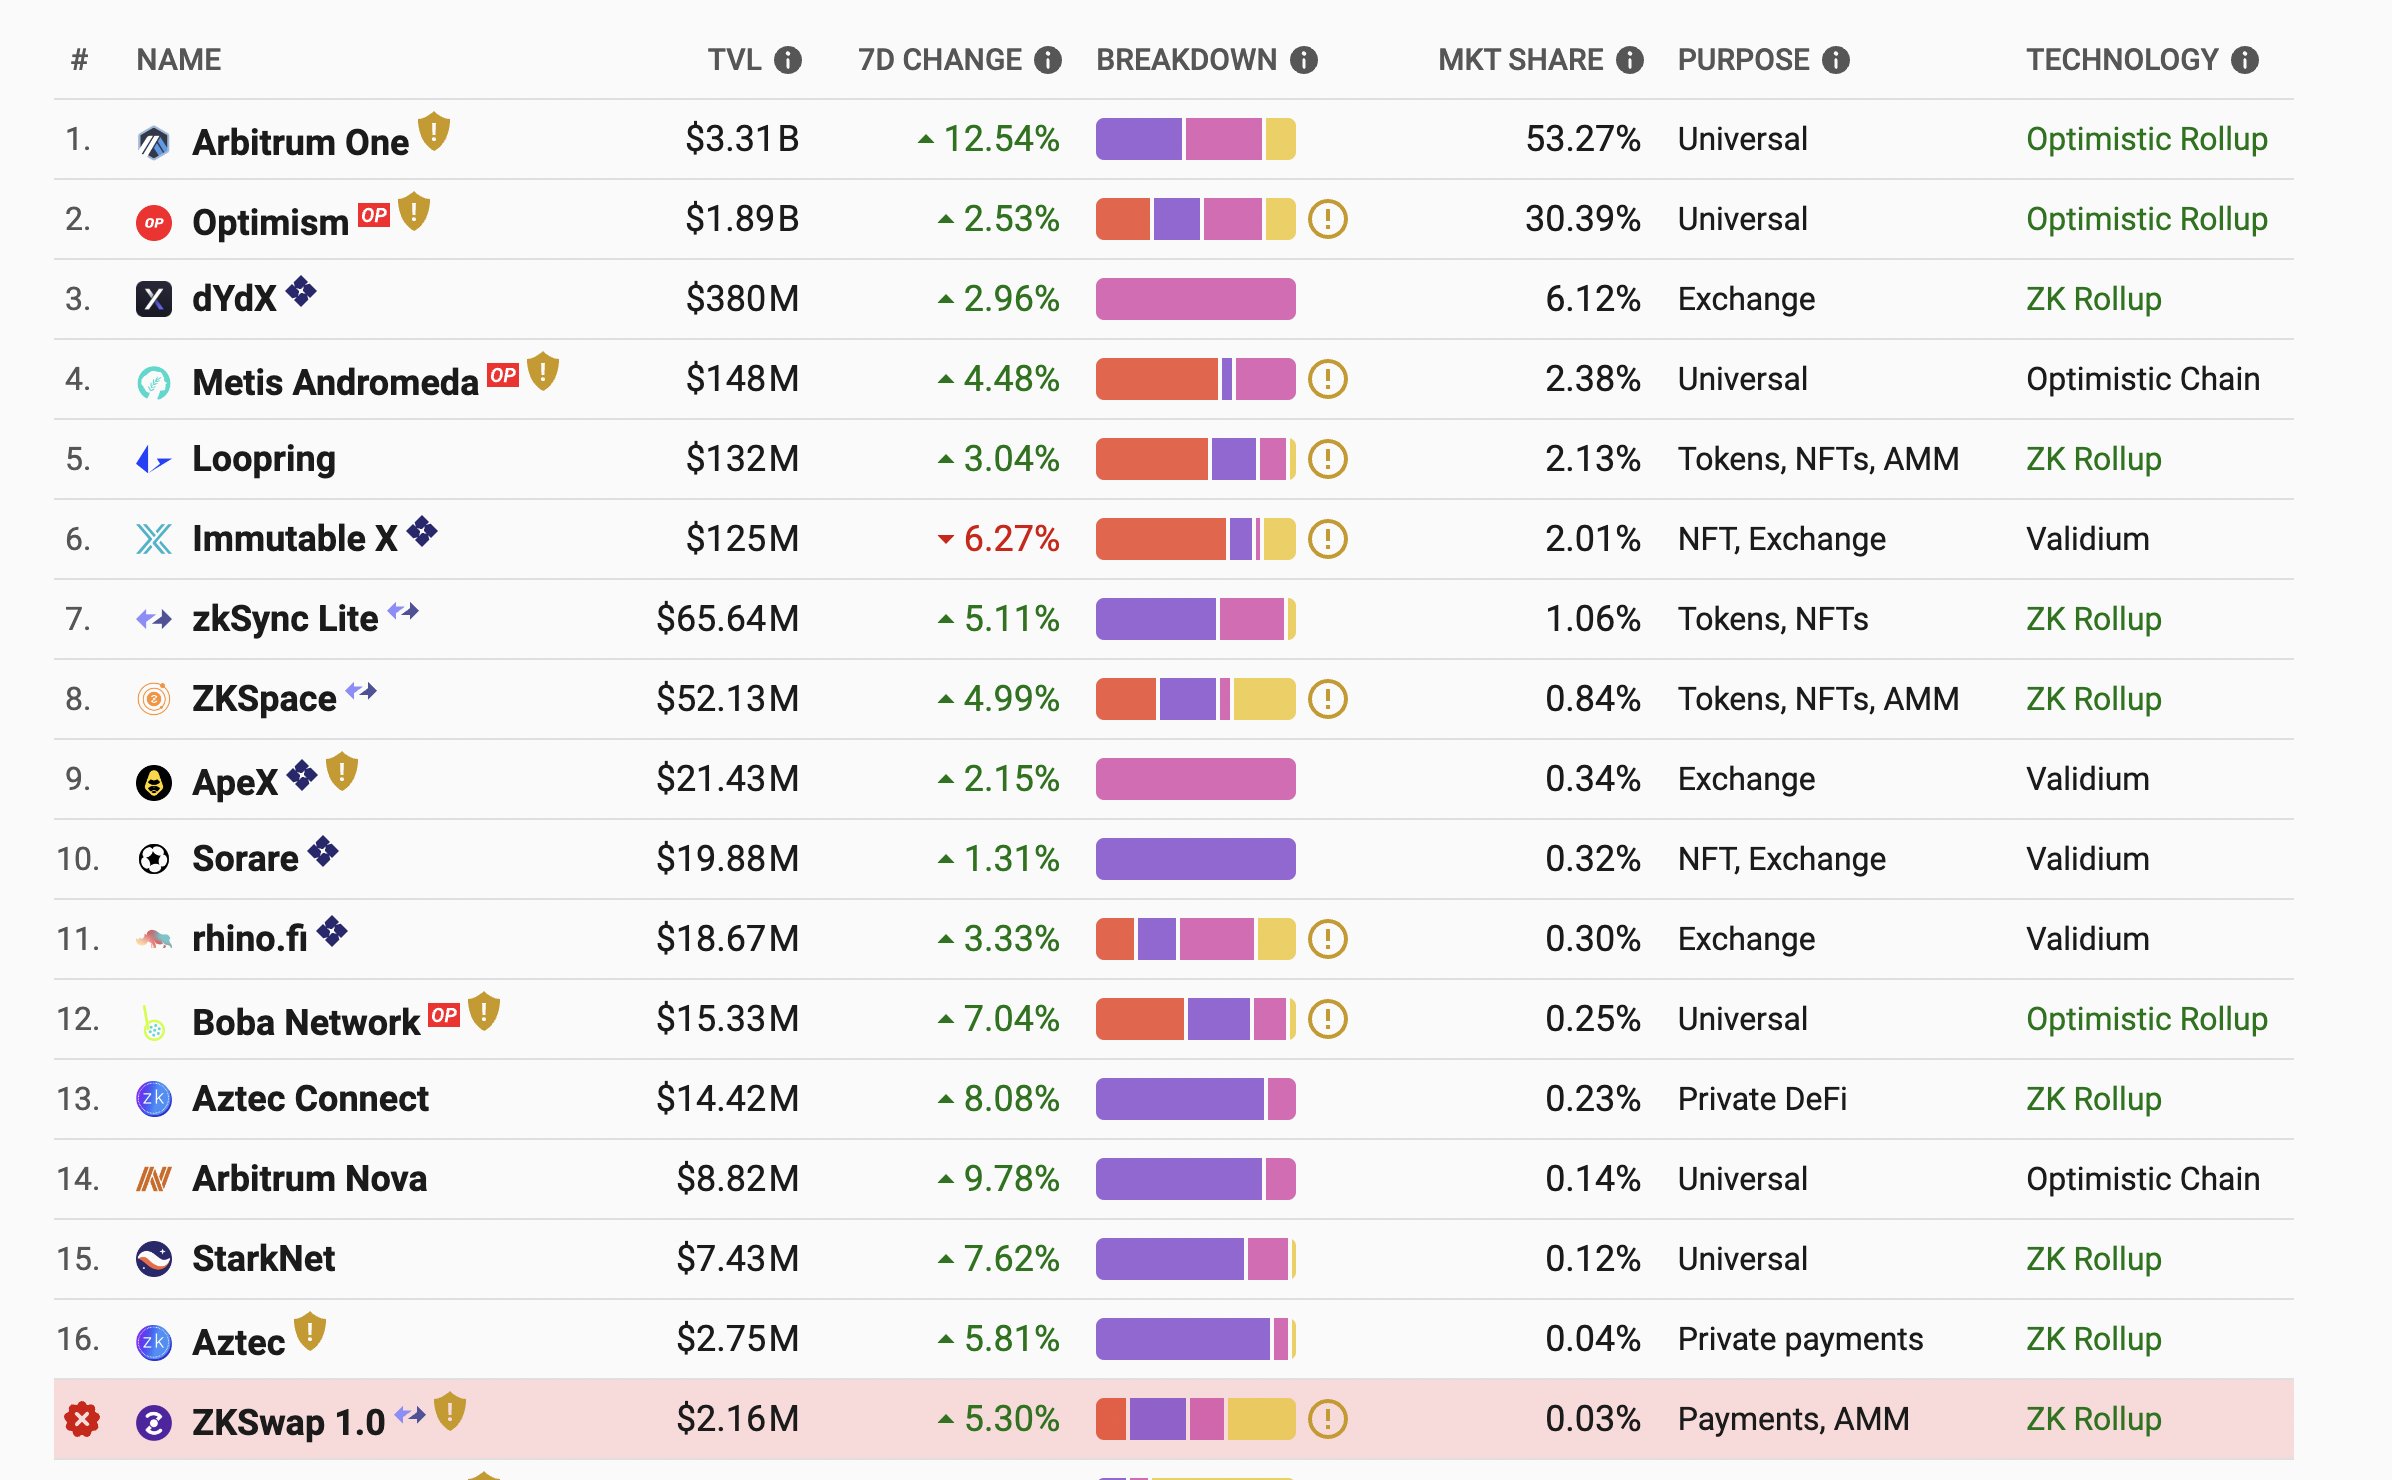
Task: Click the breakdown warning circle in Loopring row
Action: (1328, 459)
